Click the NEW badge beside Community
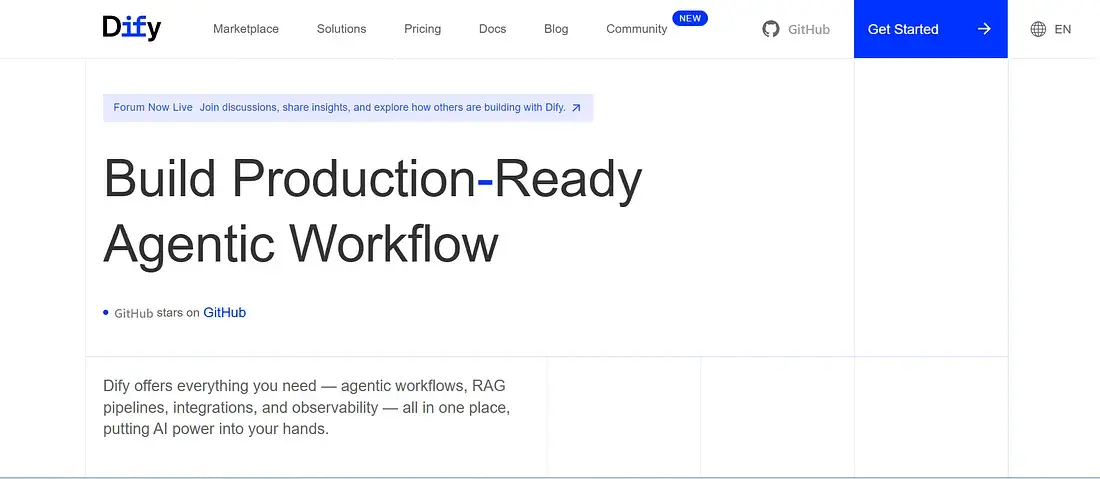This screenshot has width=1100, height=479. pyautogui.click(x=690, y=18)
